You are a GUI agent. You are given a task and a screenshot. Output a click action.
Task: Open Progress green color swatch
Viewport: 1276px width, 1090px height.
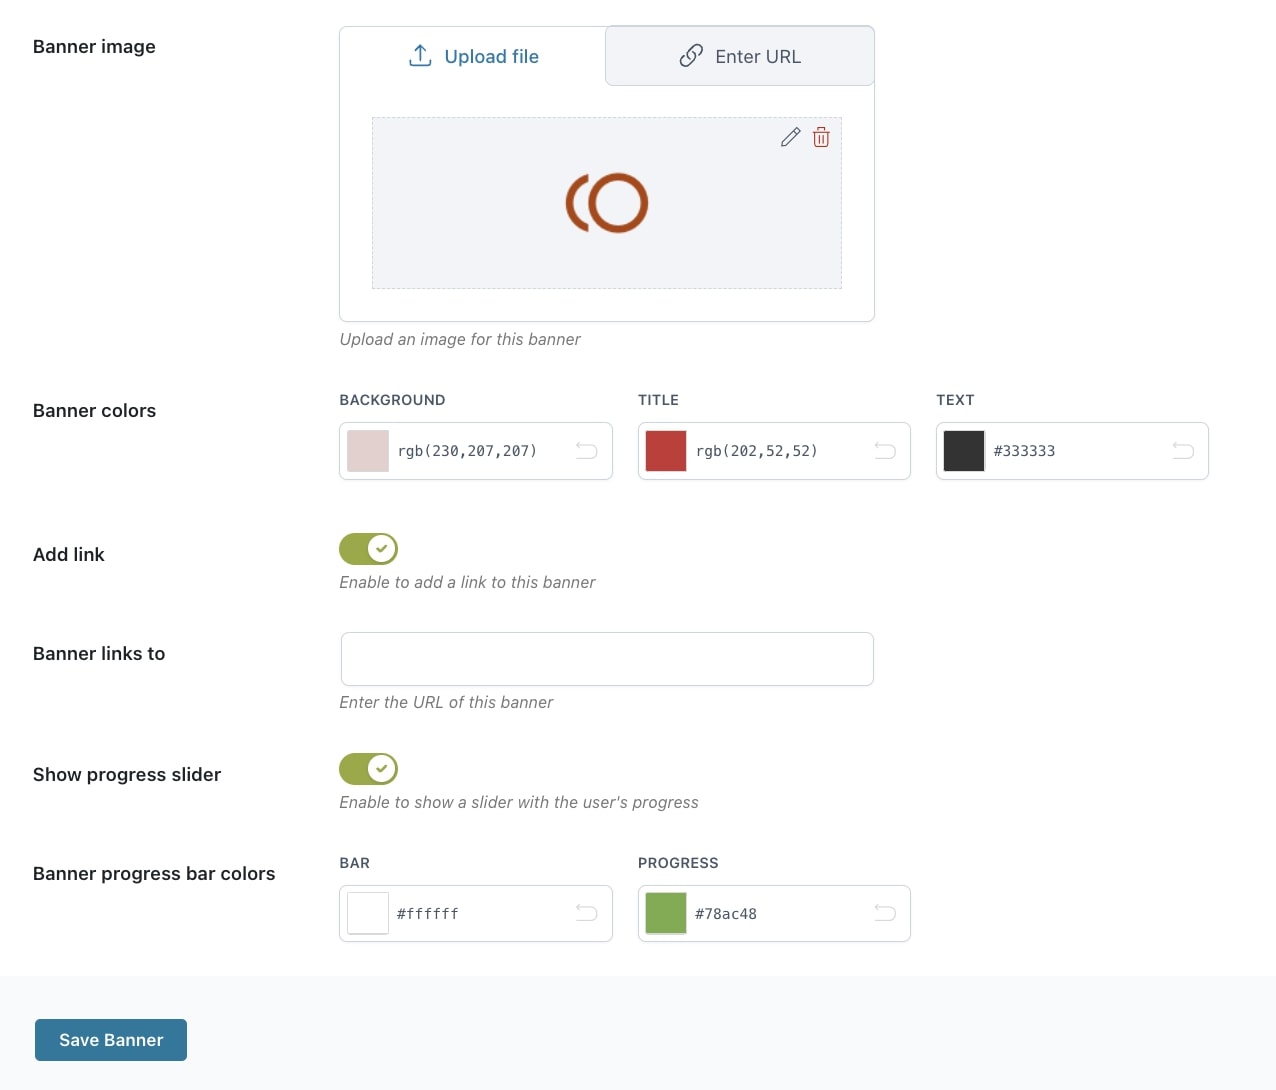click(x=666, y=913)
